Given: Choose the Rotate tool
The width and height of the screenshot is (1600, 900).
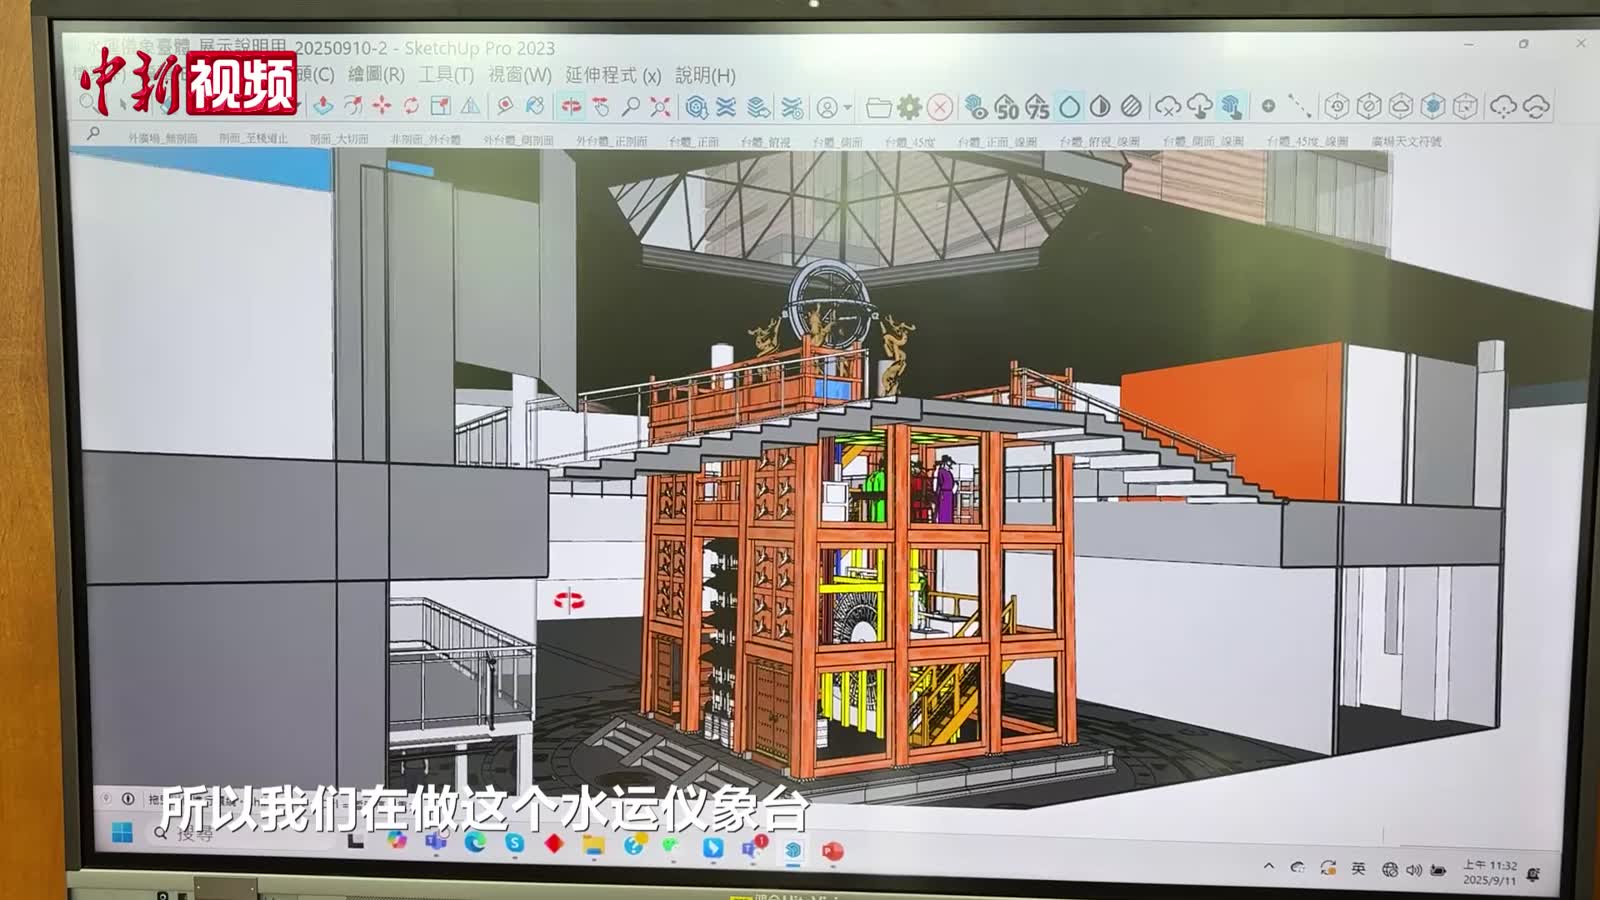Looking at the screenshot, I should click(x=411, y=105).
